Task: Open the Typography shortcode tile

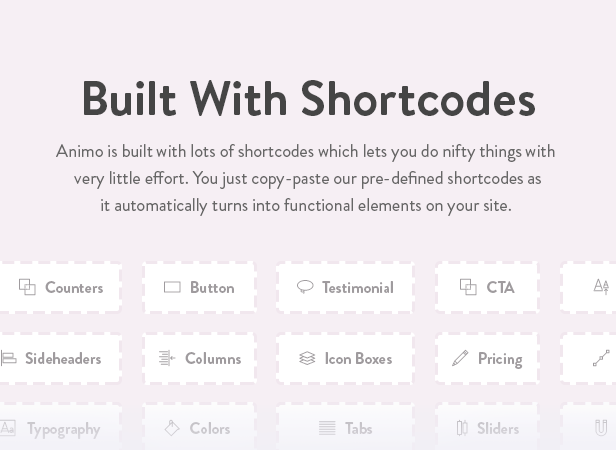Action: click(x=60, y=427)
